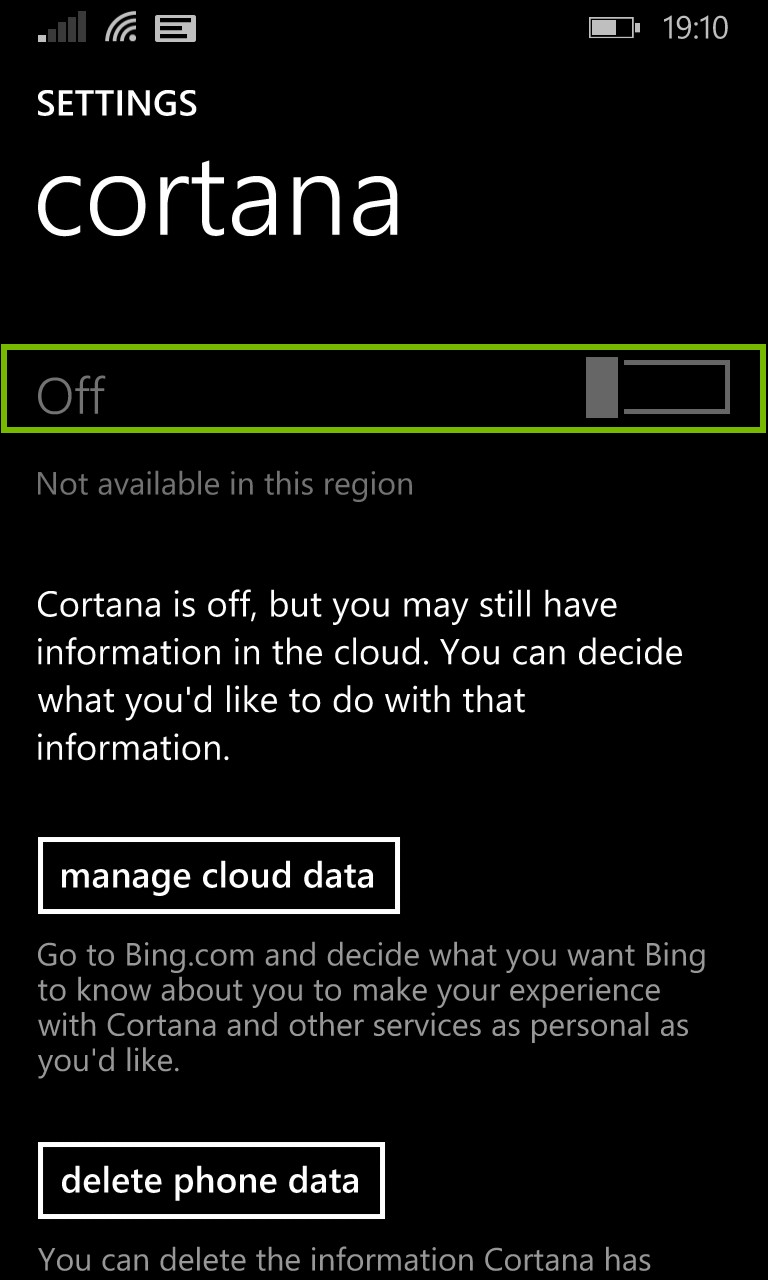Open the SETTINGS header
Viewport: 768px width, 1280px height.
[116, 103]
